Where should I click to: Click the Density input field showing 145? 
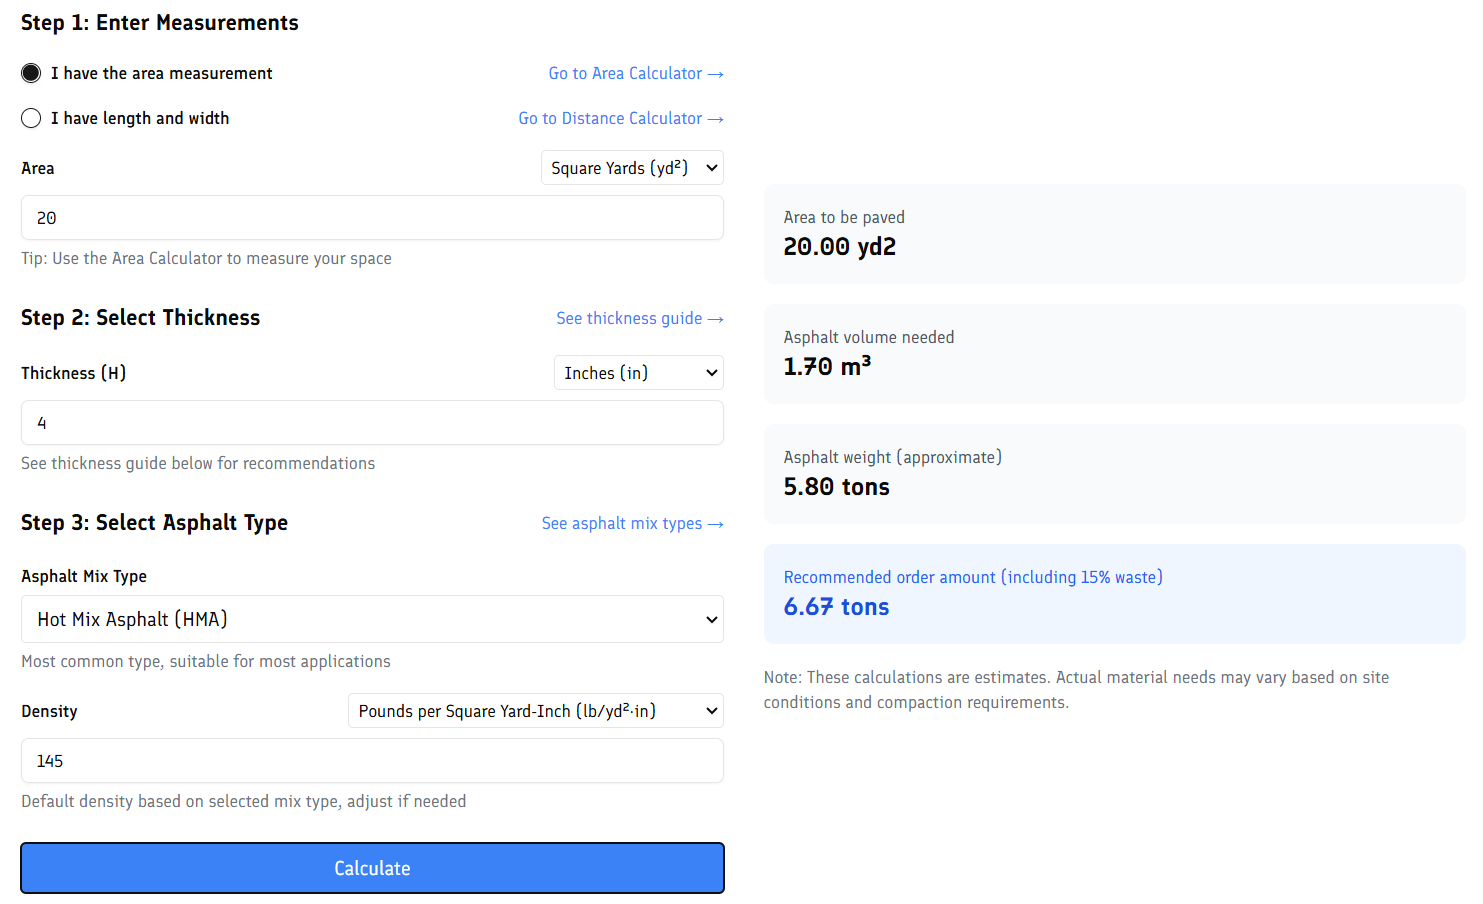coord(372,761)
